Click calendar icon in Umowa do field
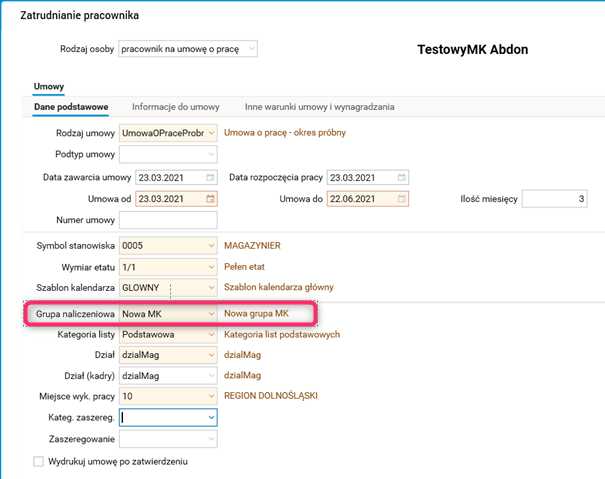605x479 pixels. click(x=402, y=198)
